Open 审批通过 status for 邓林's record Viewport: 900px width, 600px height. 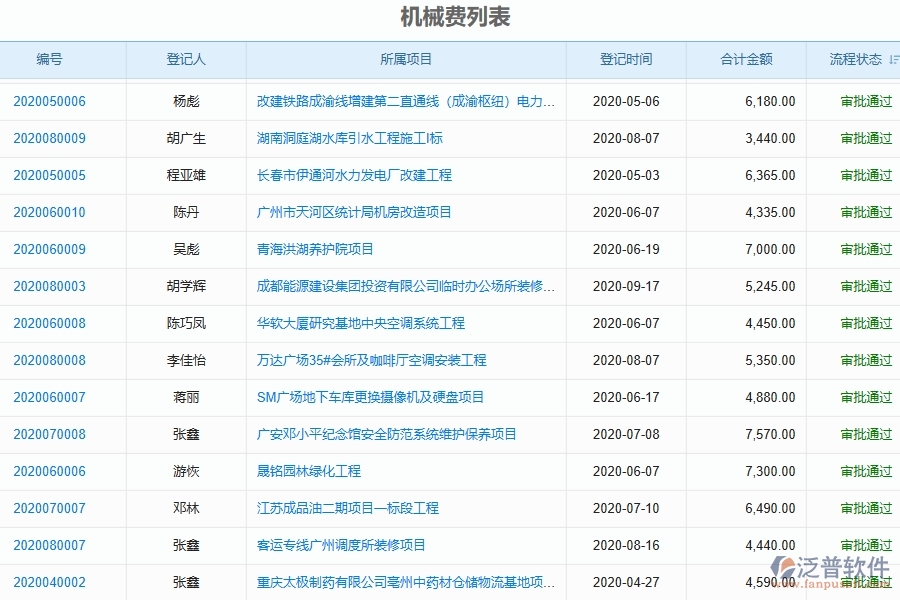coord(866,508)
